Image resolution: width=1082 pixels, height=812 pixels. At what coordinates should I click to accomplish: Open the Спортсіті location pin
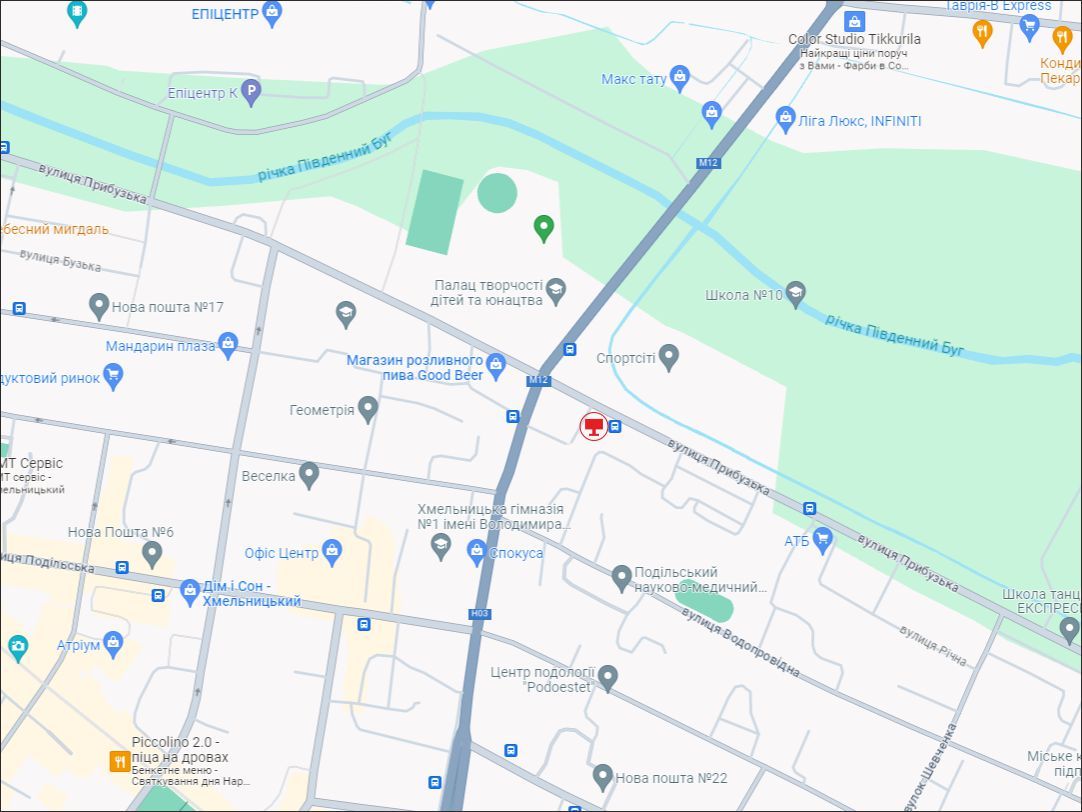[x=669, y=357]
